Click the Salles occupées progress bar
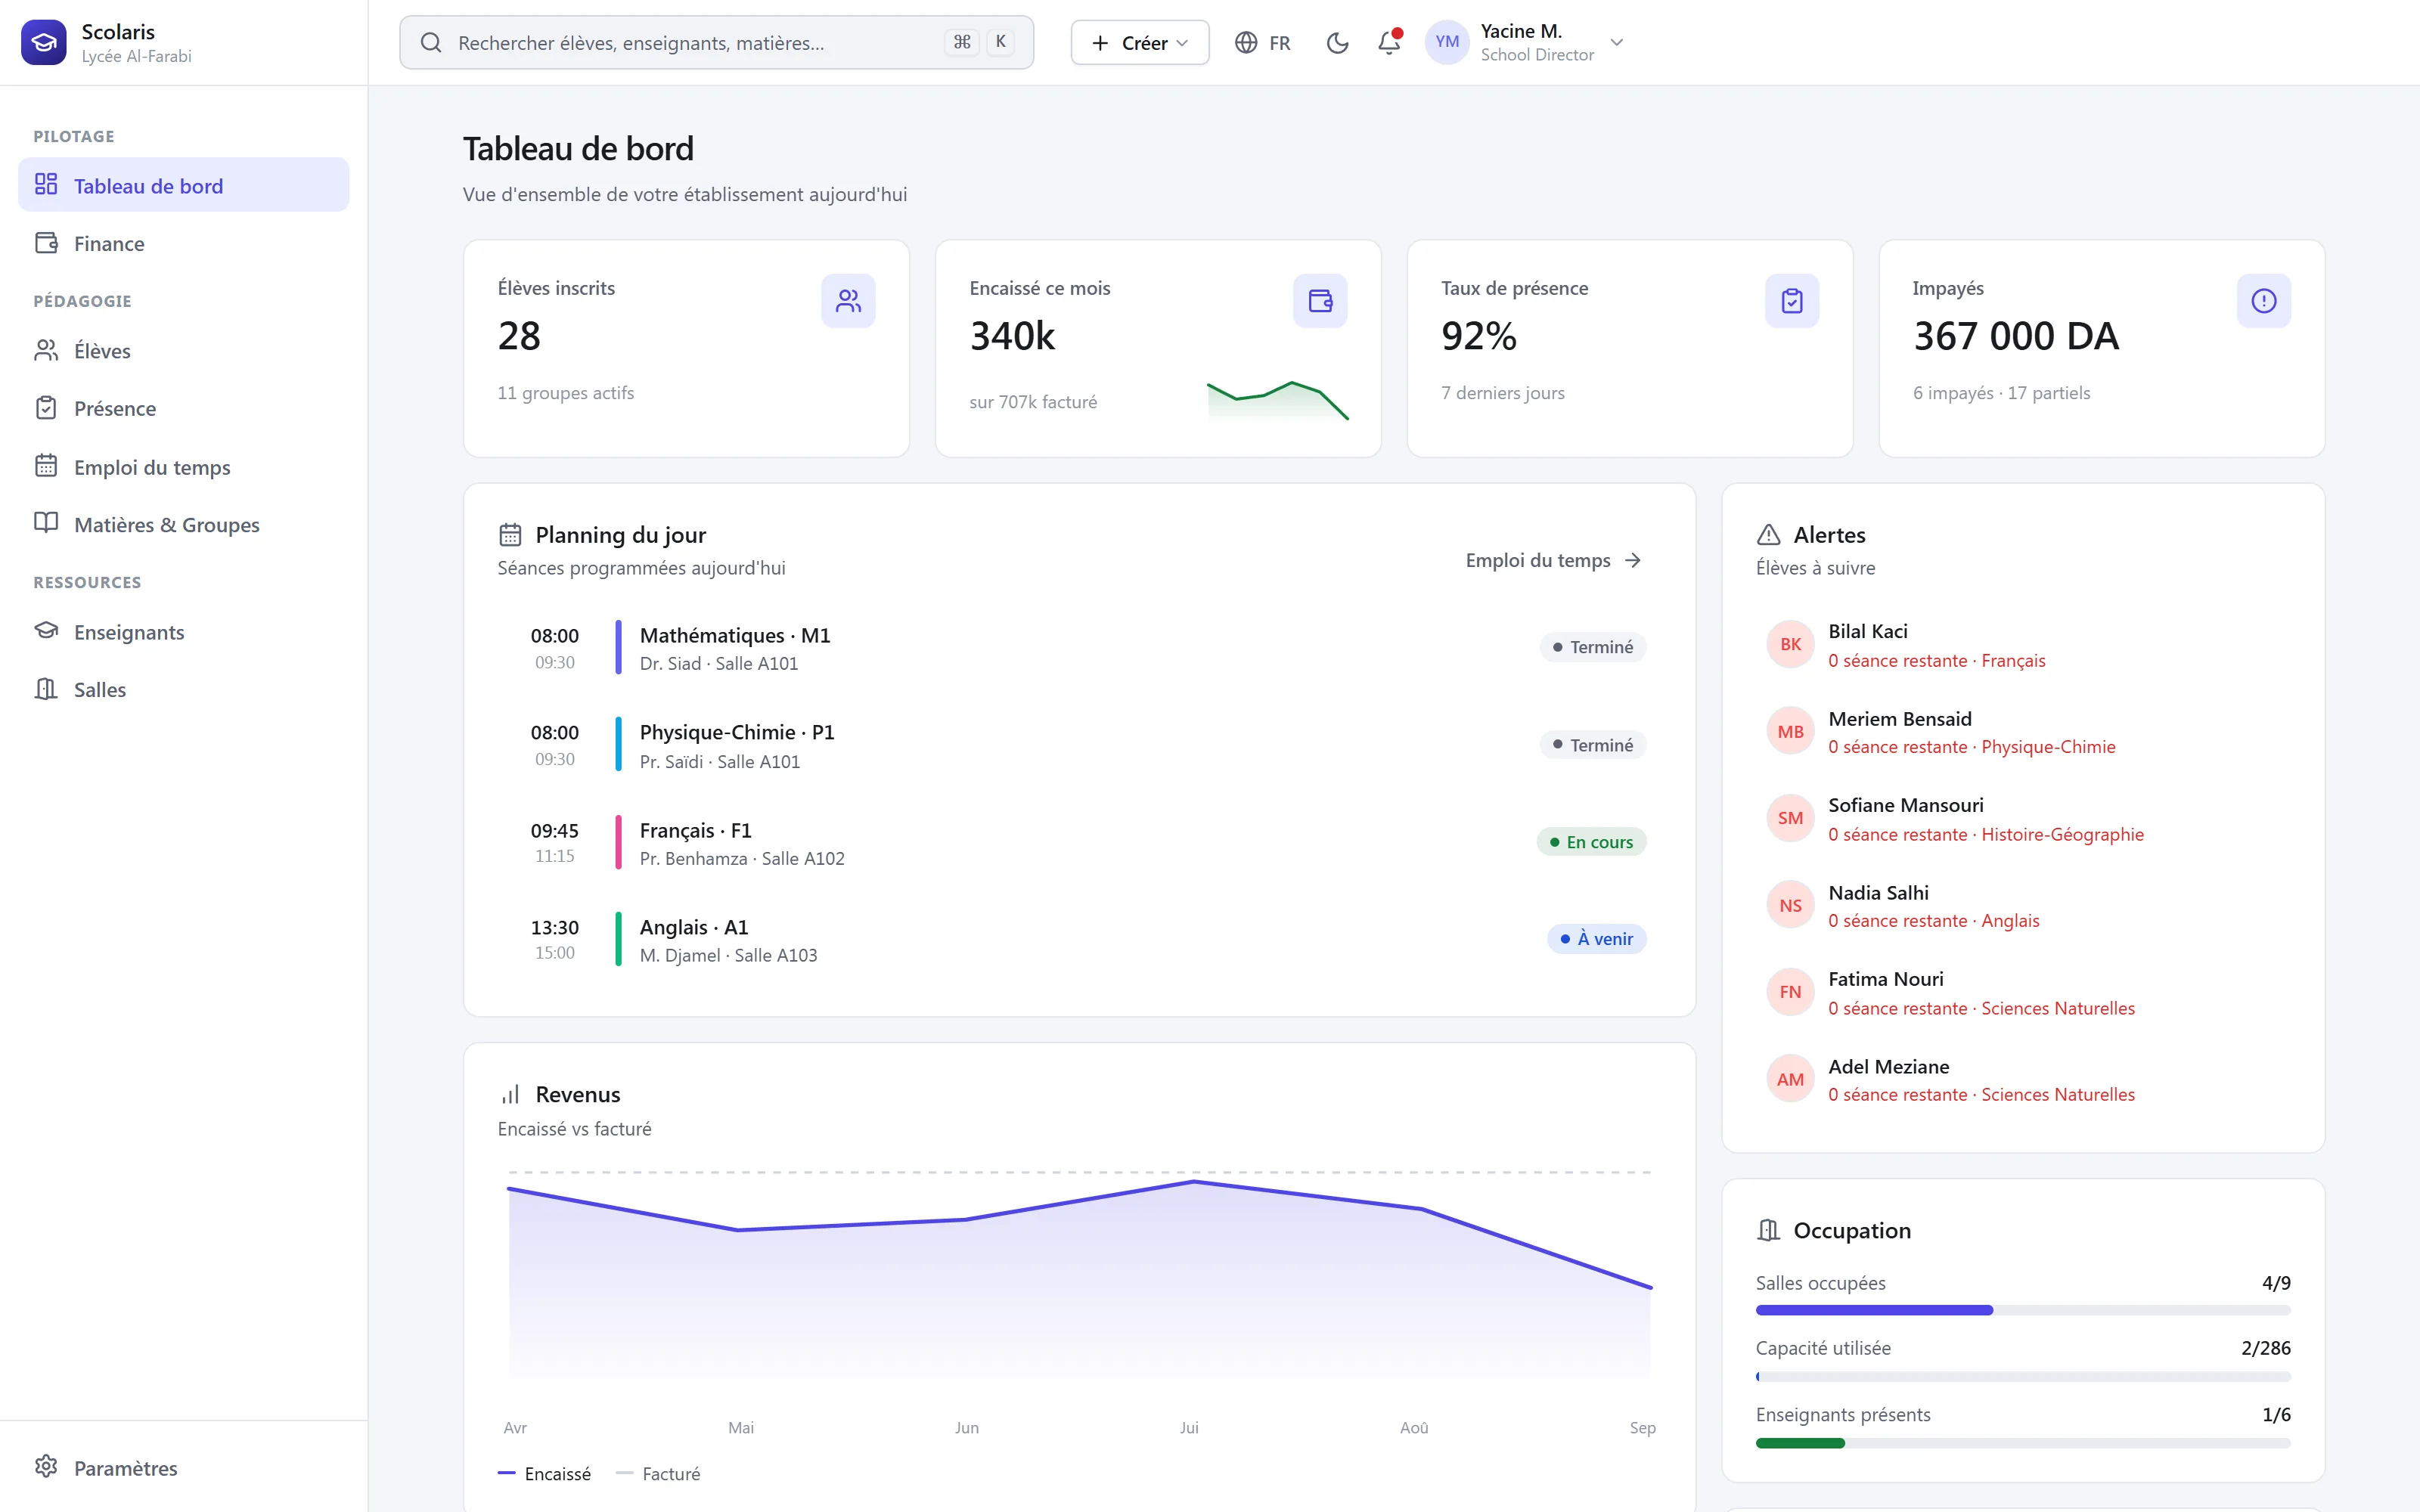Screen dimensions: 2420x1512 click(2022, 1310)
